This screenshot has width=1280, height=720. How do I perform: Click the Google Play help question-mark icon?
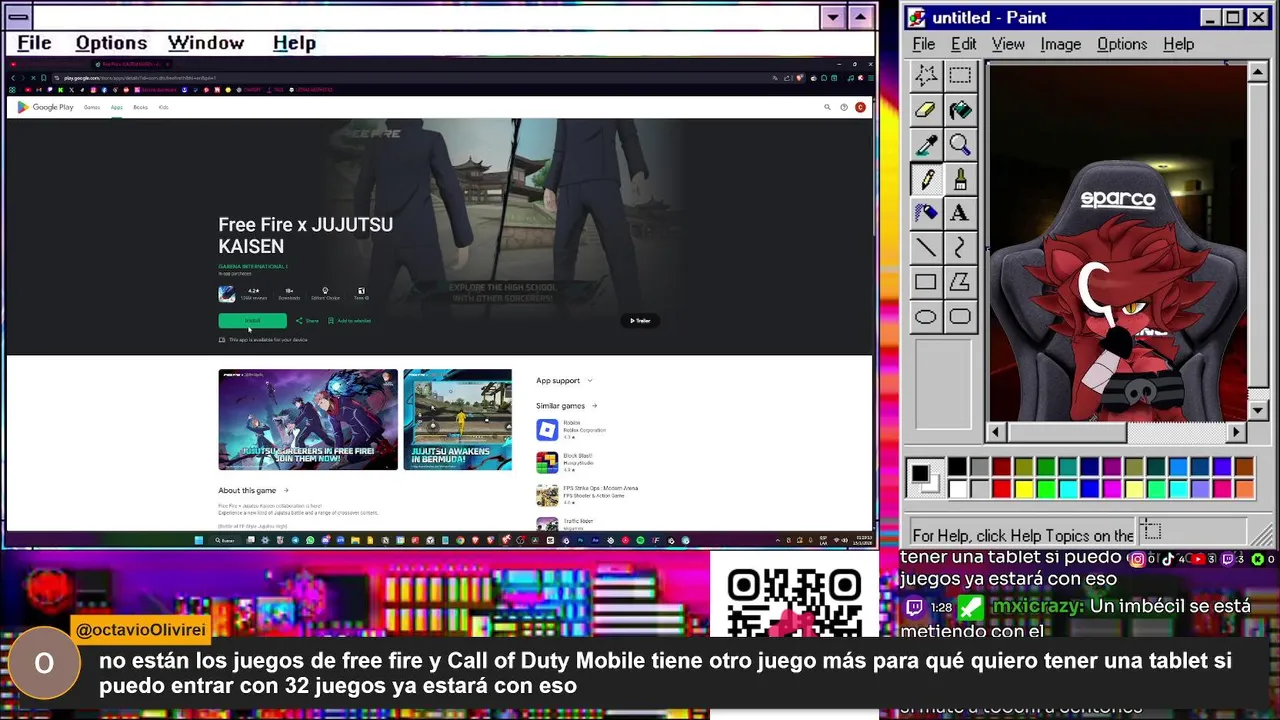843,107
